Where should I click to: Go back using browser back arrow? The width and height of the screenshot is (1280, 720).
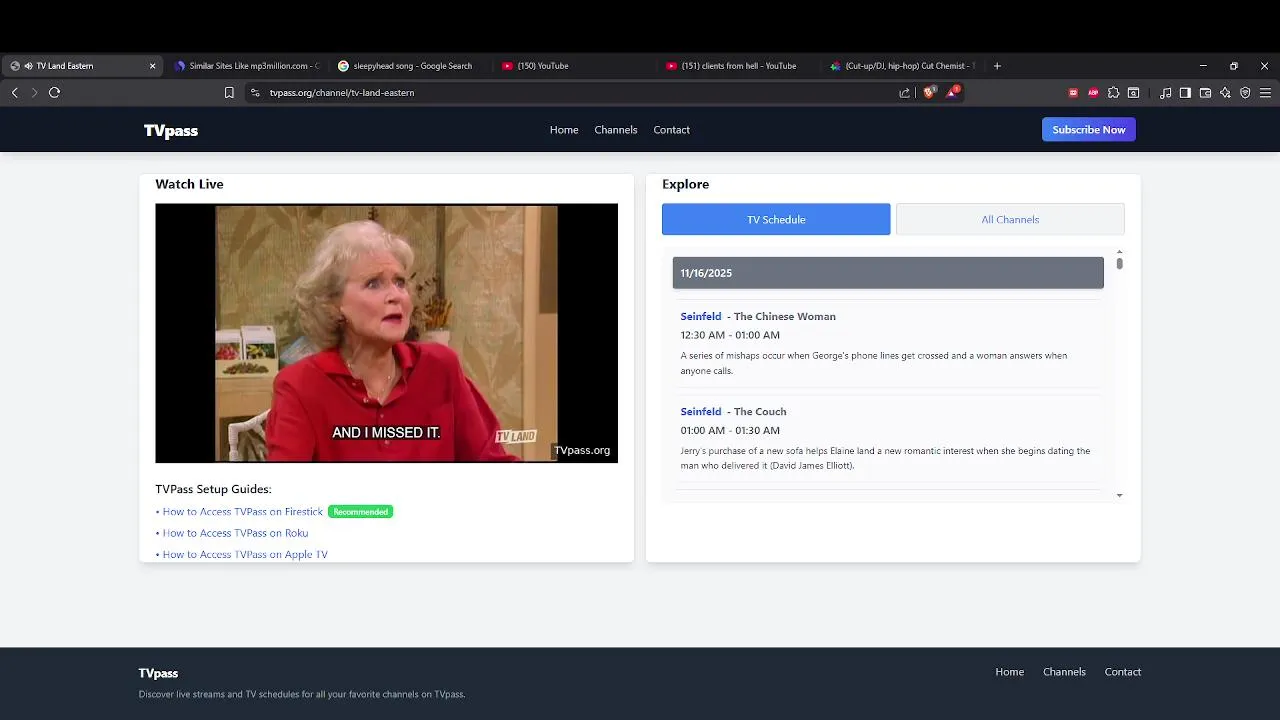point(15,92)
